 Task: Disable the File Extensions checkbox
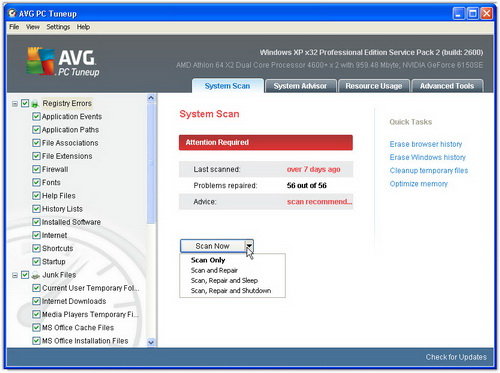[x=36, y=156]
